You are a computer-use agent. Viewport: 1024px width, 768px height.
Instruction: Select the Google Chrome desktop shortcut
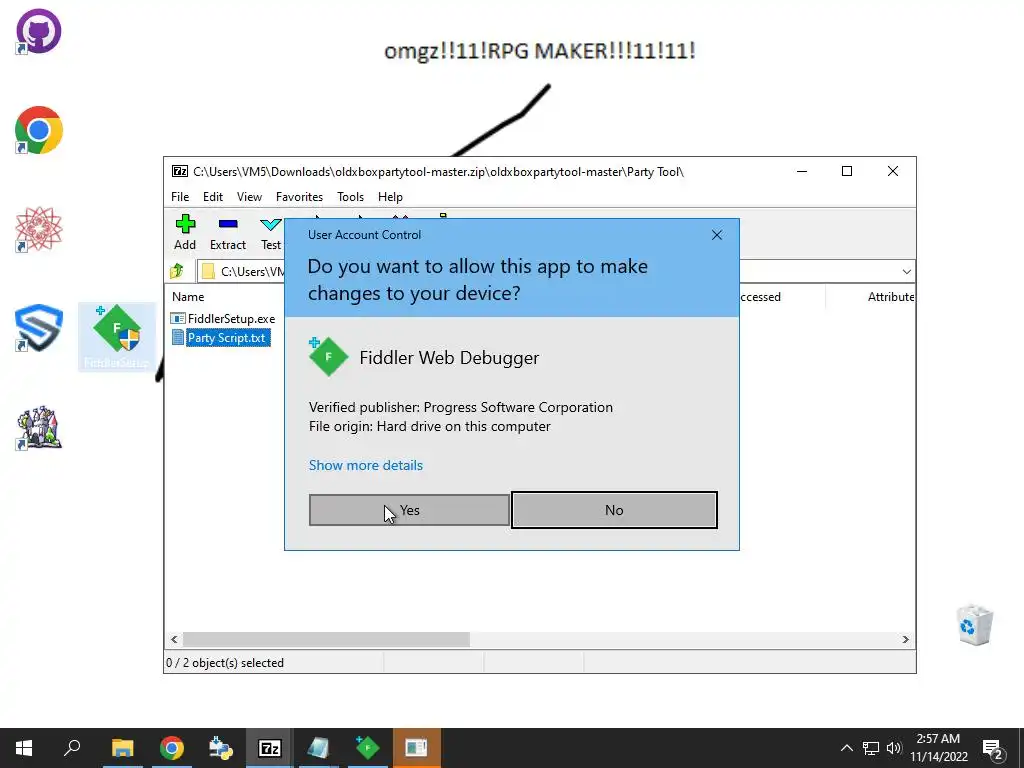(x=39, y=130)
